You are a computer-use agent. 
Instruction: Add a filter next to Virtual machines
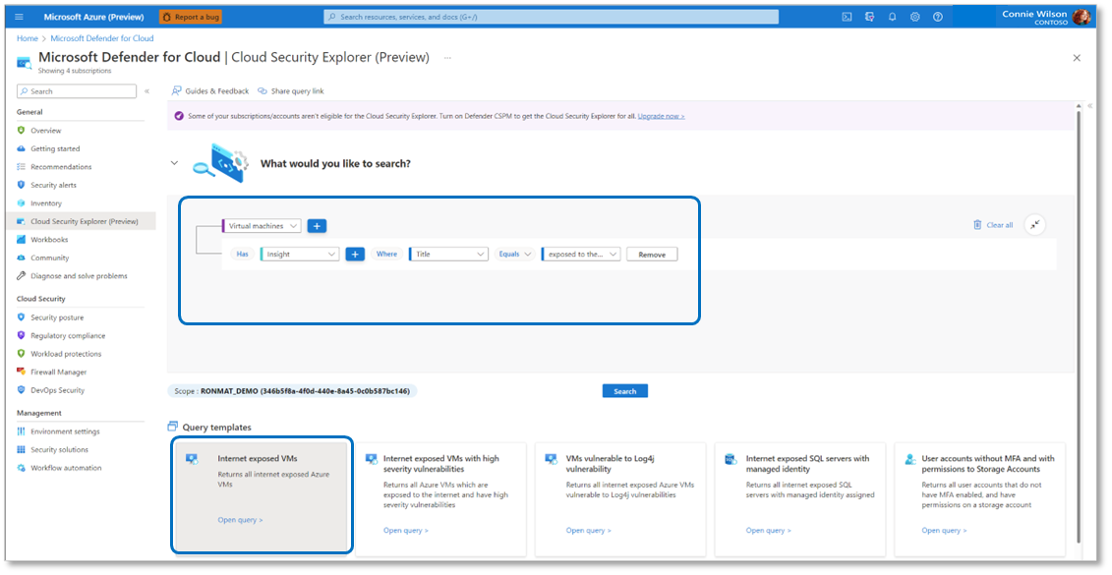(316, 226)
